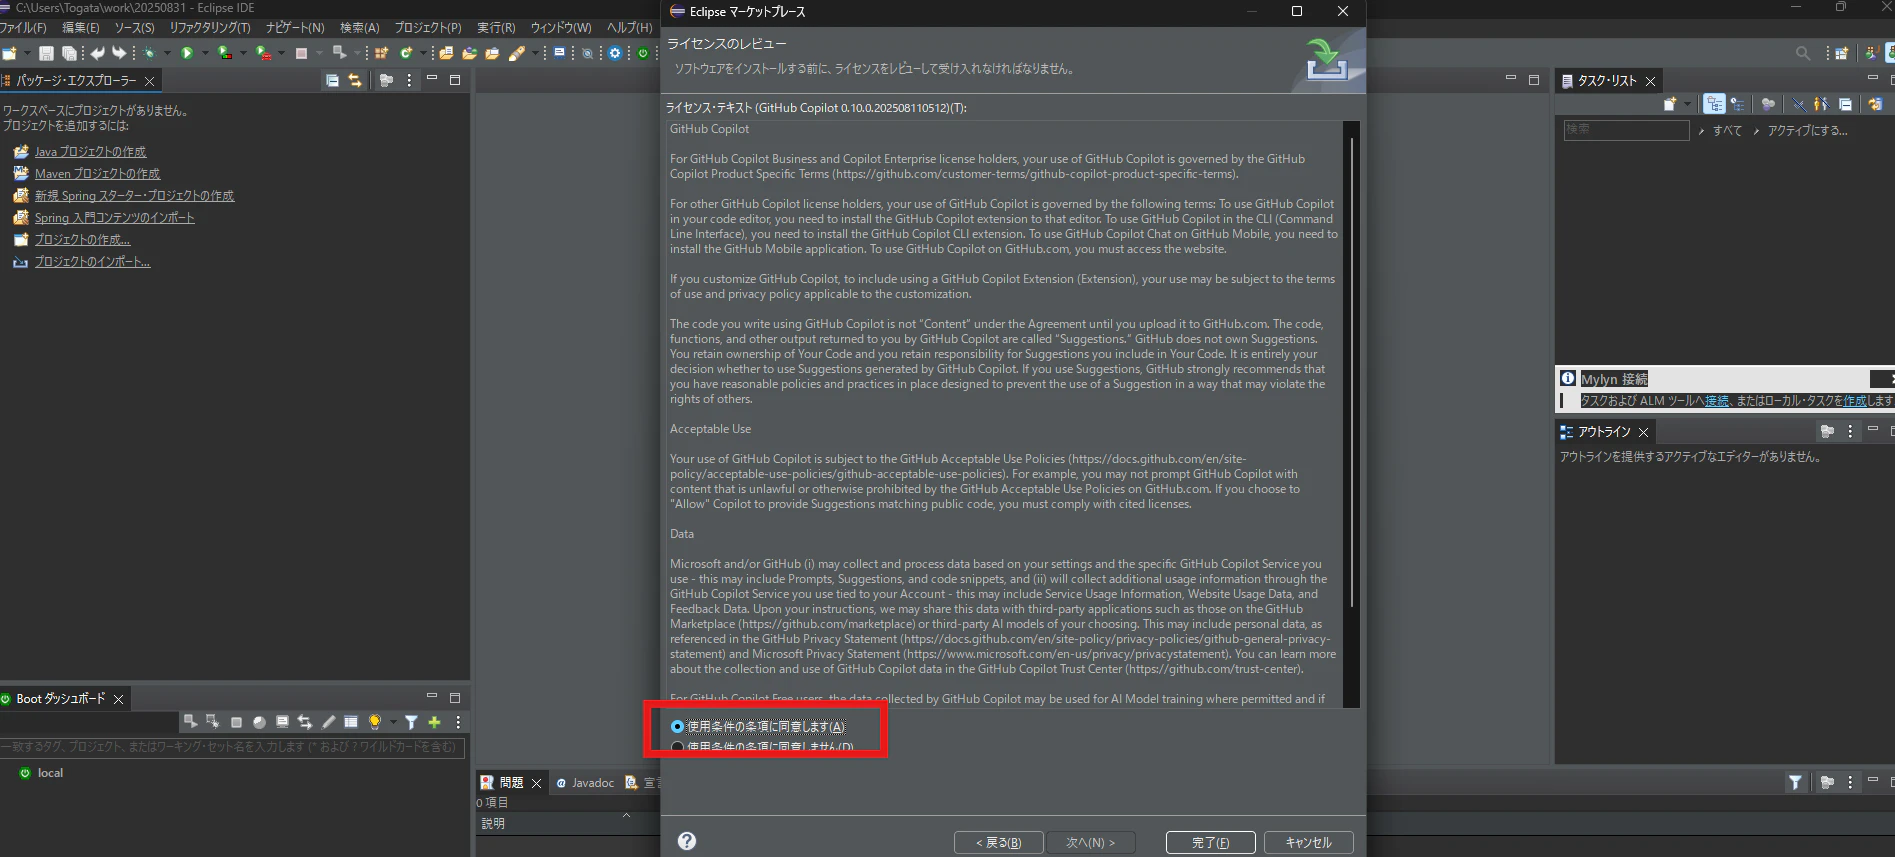Select the 問題 (Problems) tab
Viewport: 1895px width, 857px height.
[511, 783]
